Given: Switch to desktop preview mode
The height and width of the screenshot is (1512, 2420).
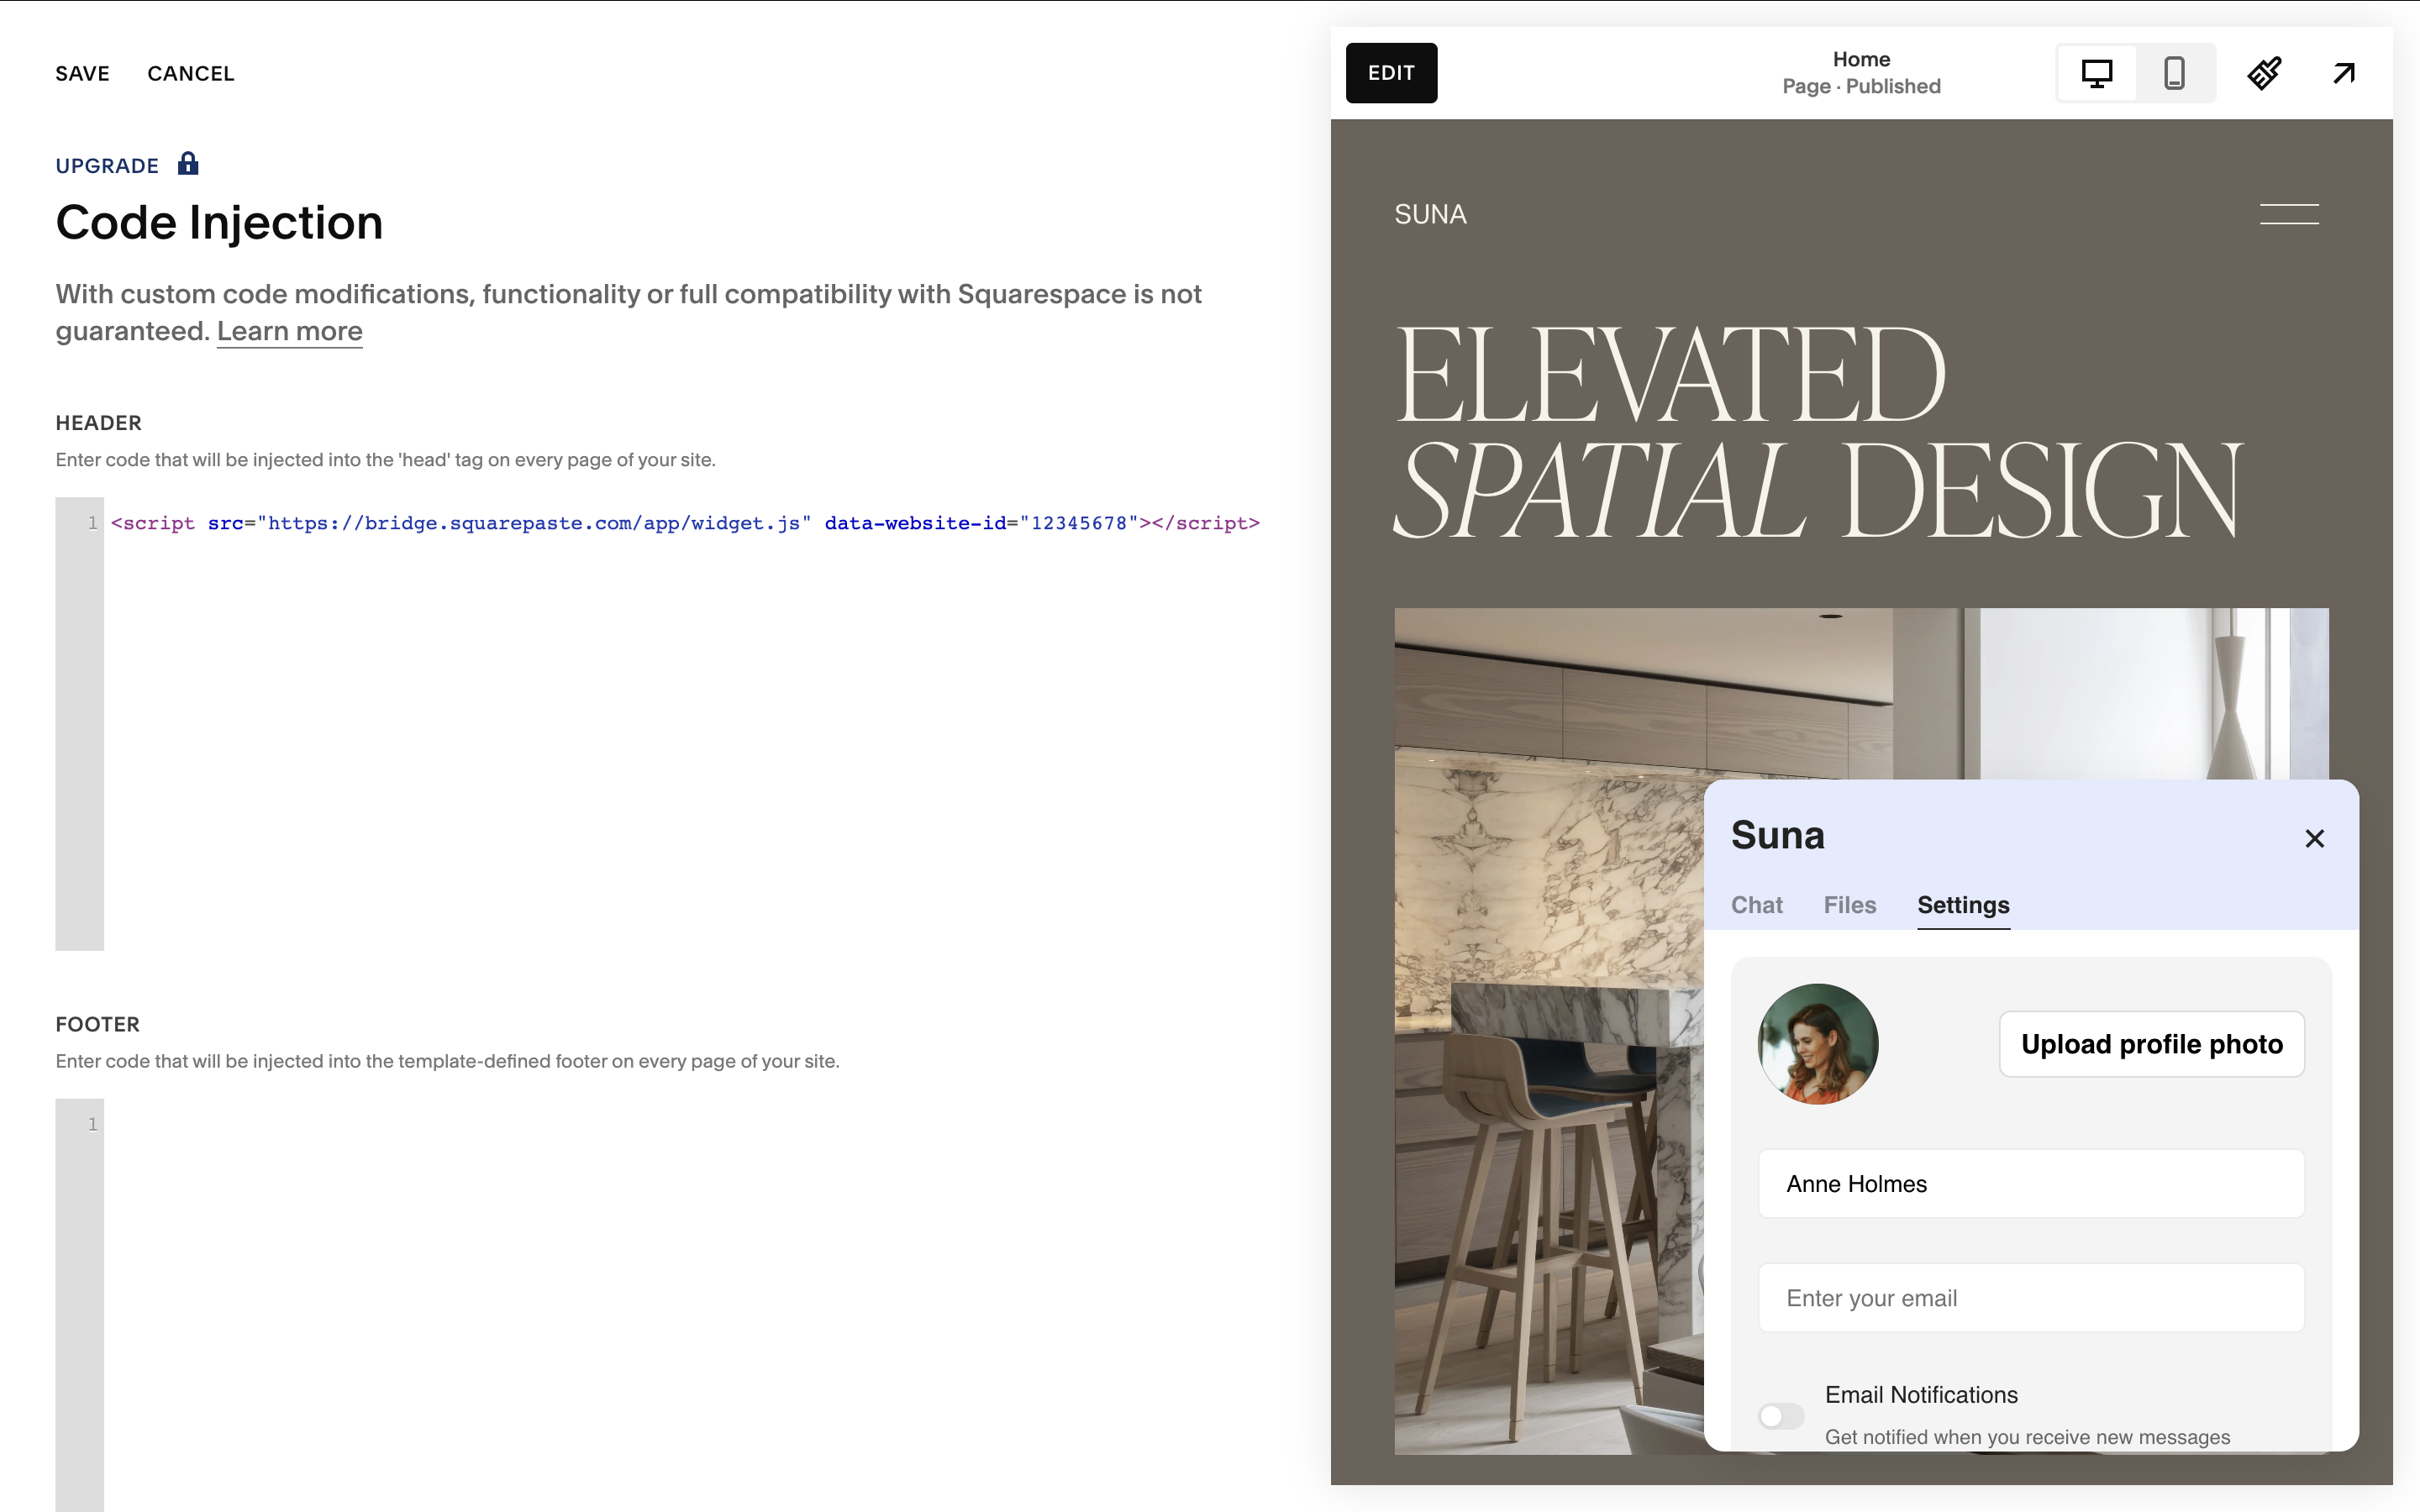Looking at the screenshot, I should tap(2097, 73).
